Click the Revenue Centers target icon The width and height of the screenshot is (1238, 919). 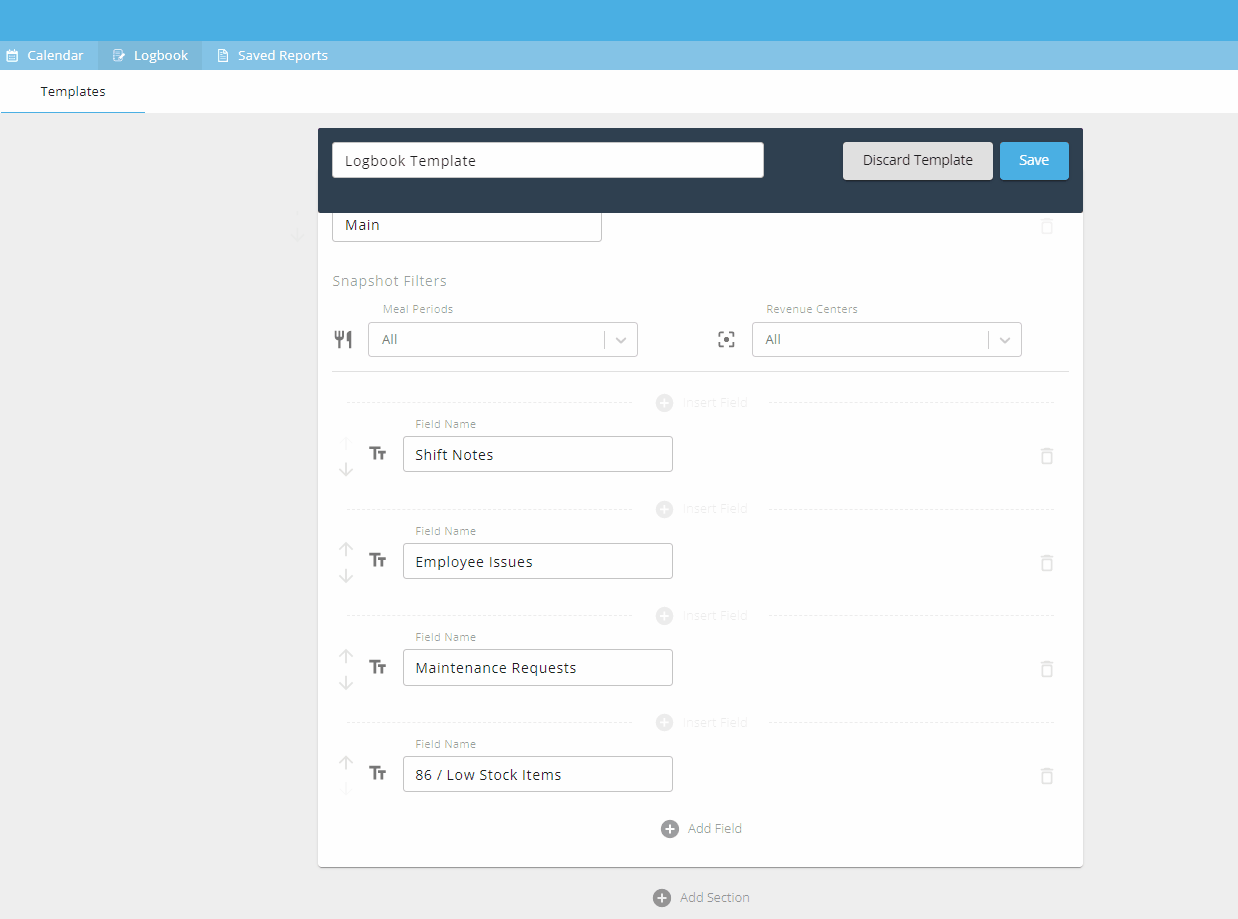(x=726, y=339)
